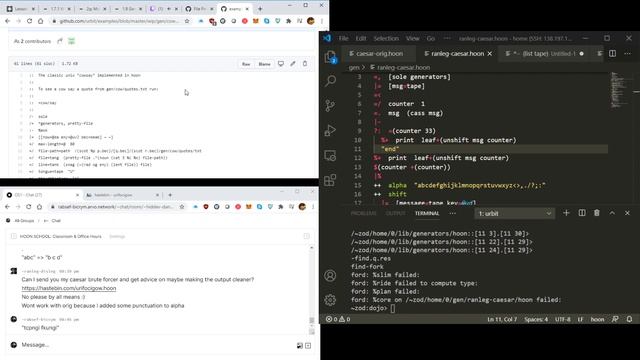Click the GitHub address bar
This screenshot has width=640, height=360.
tap(120, 21)
